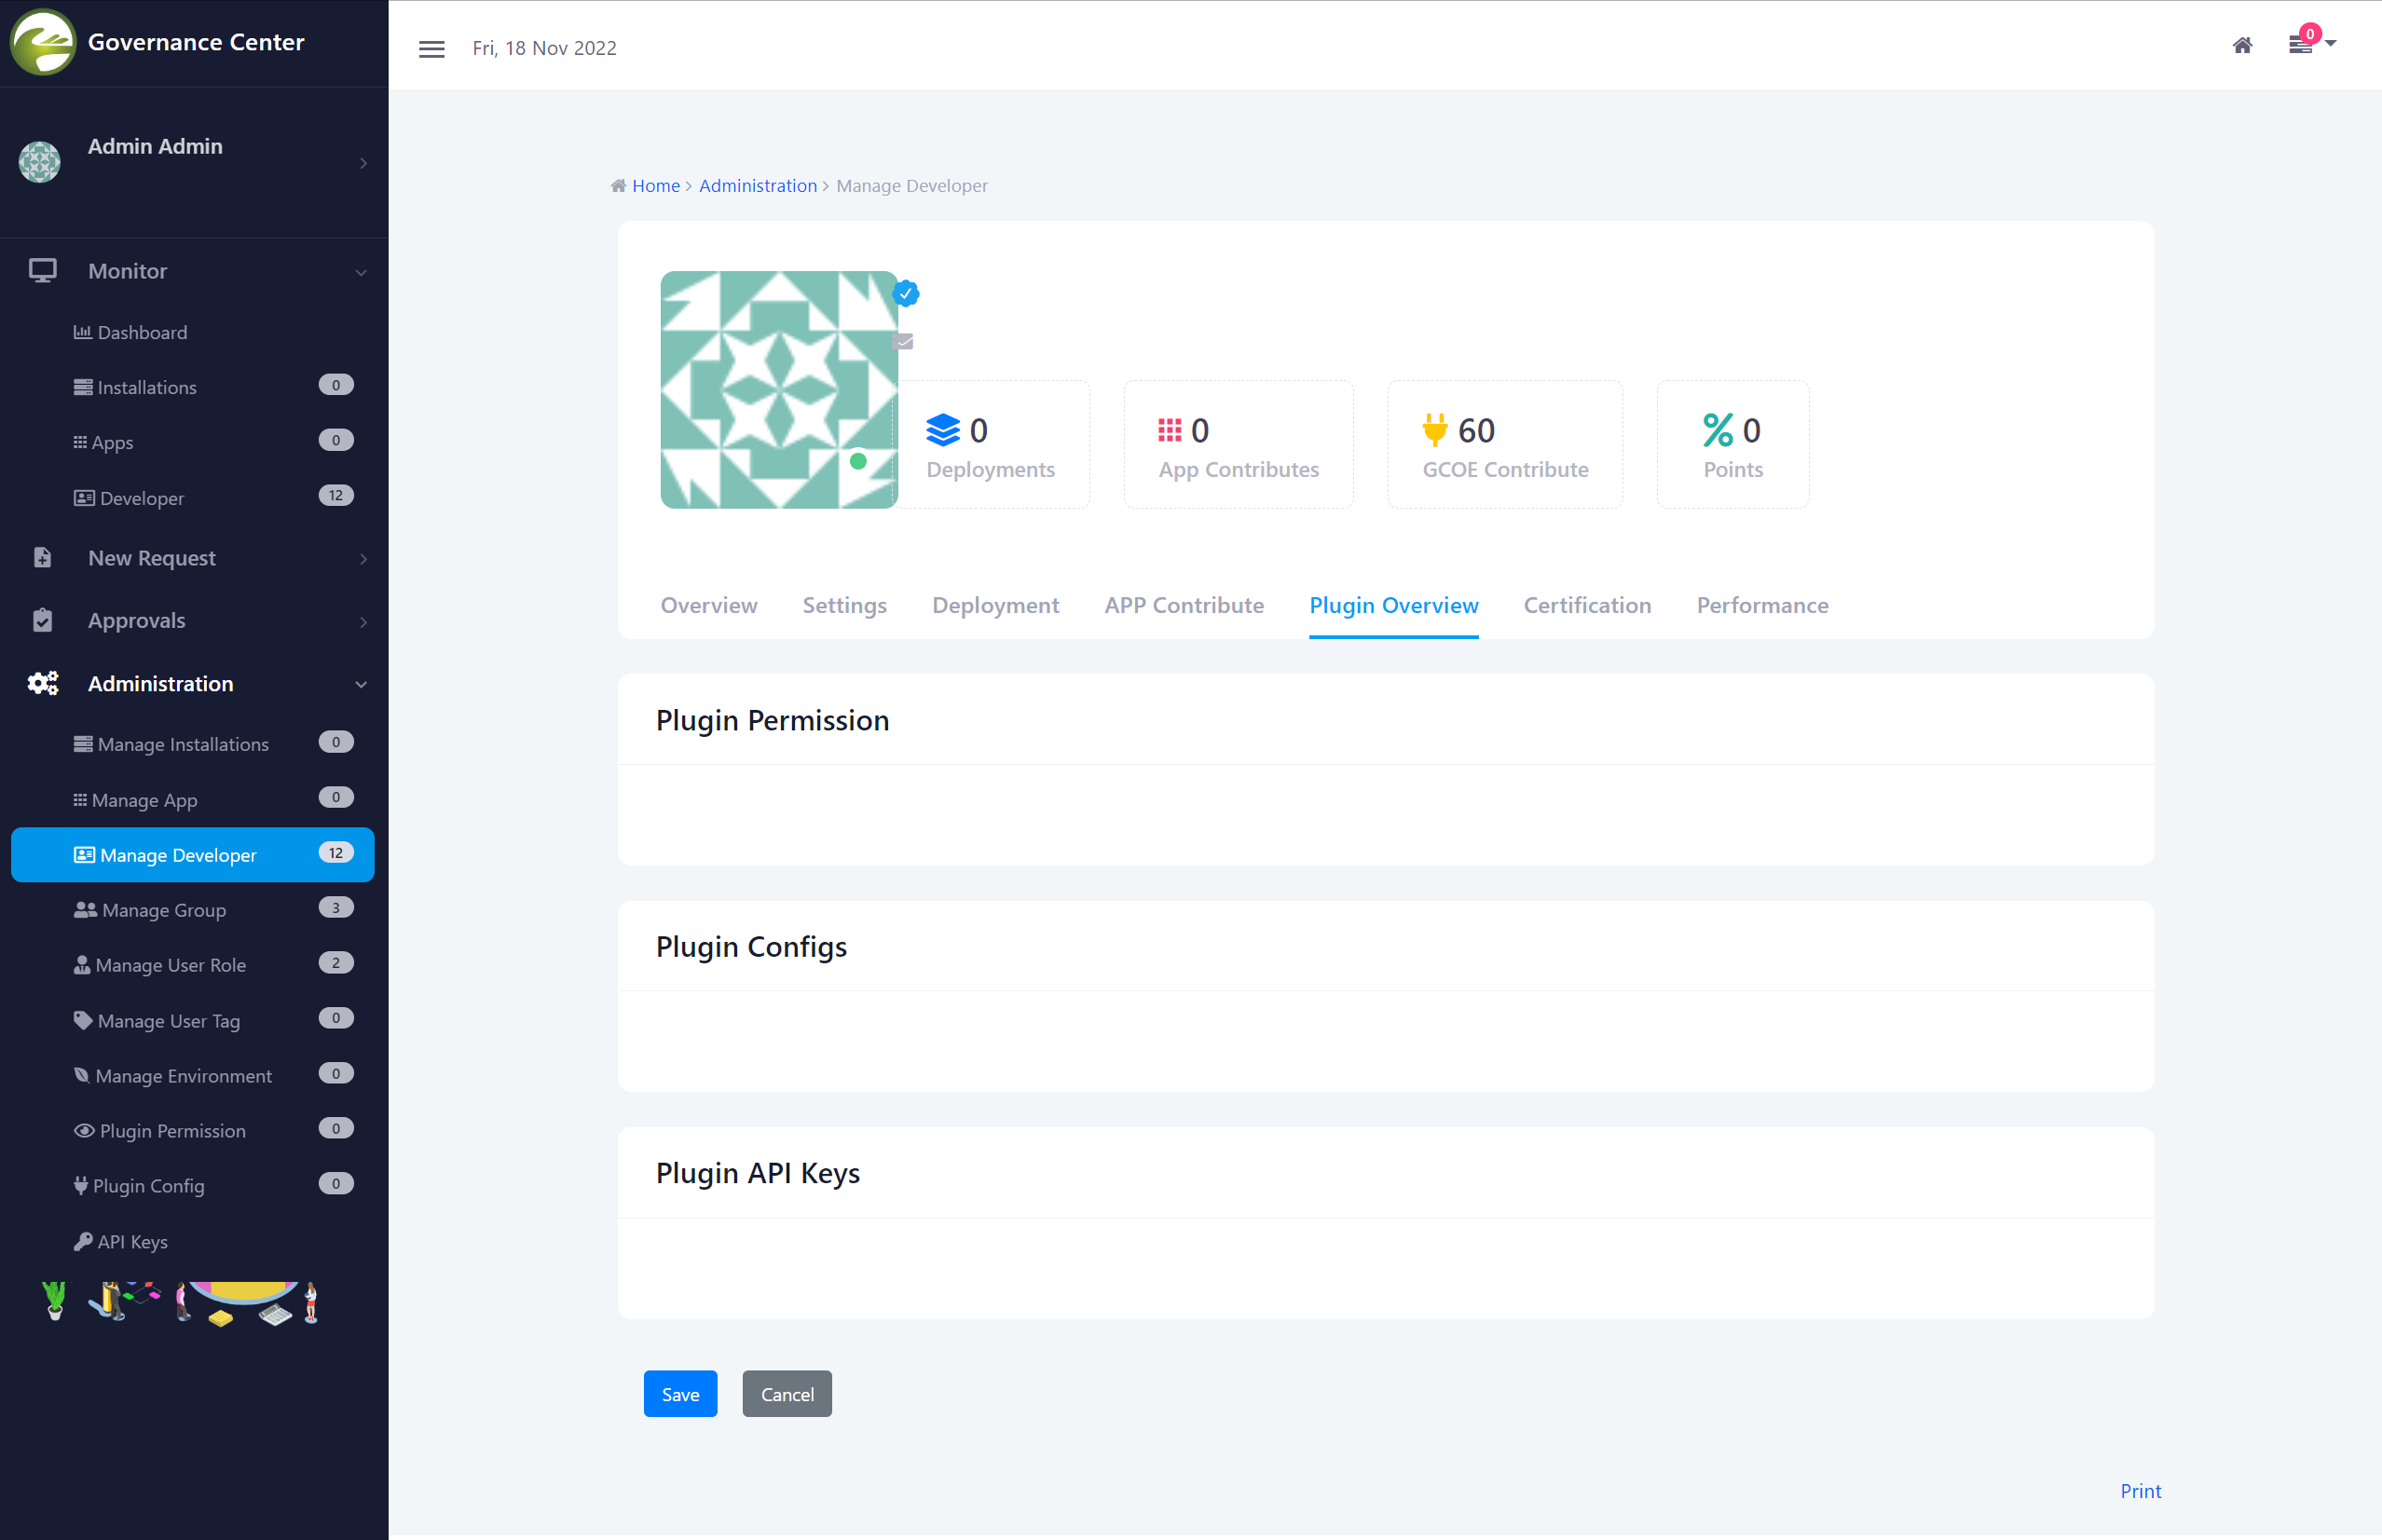This screenshot has height=1540, width=2382.
Task: Click the hamburger menu icon
Action: click(431, 49)
